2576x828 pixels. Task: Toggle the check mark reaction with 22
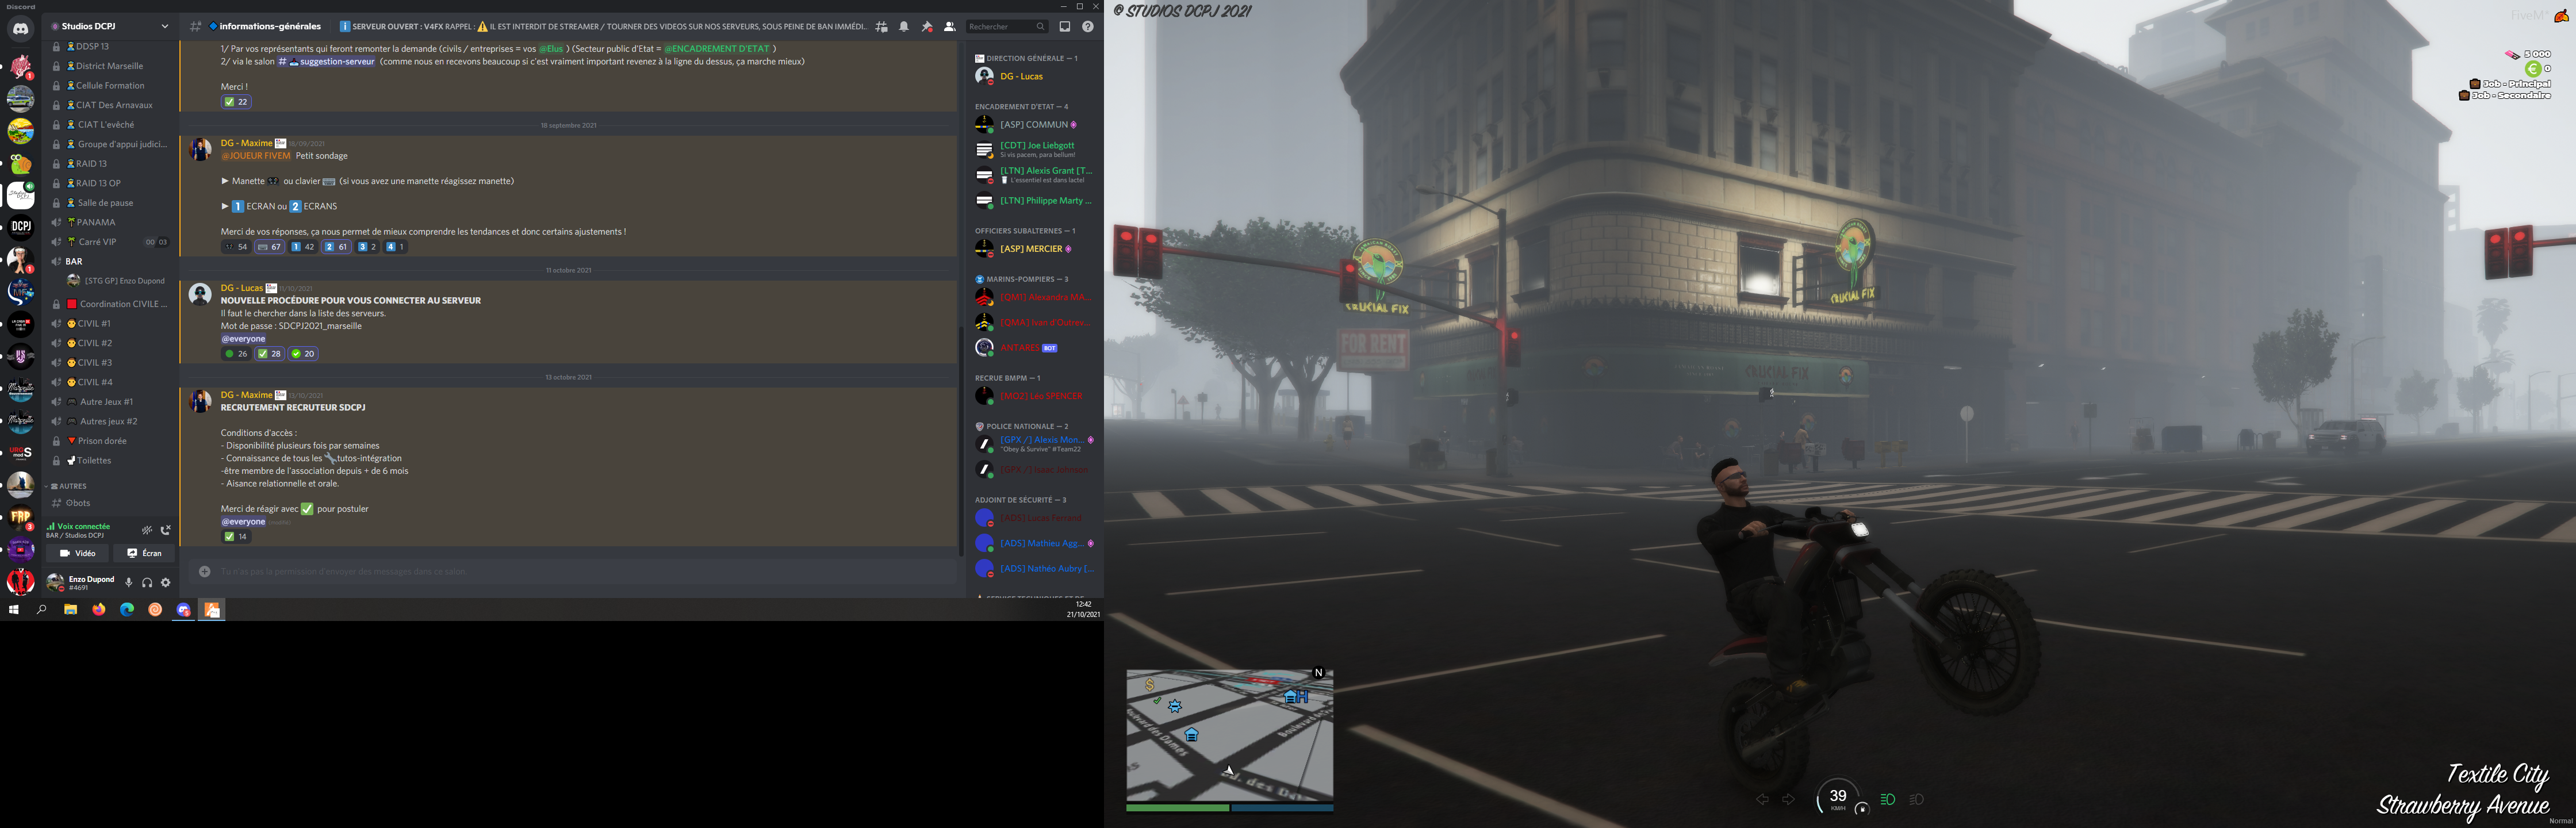click(236, 102)
